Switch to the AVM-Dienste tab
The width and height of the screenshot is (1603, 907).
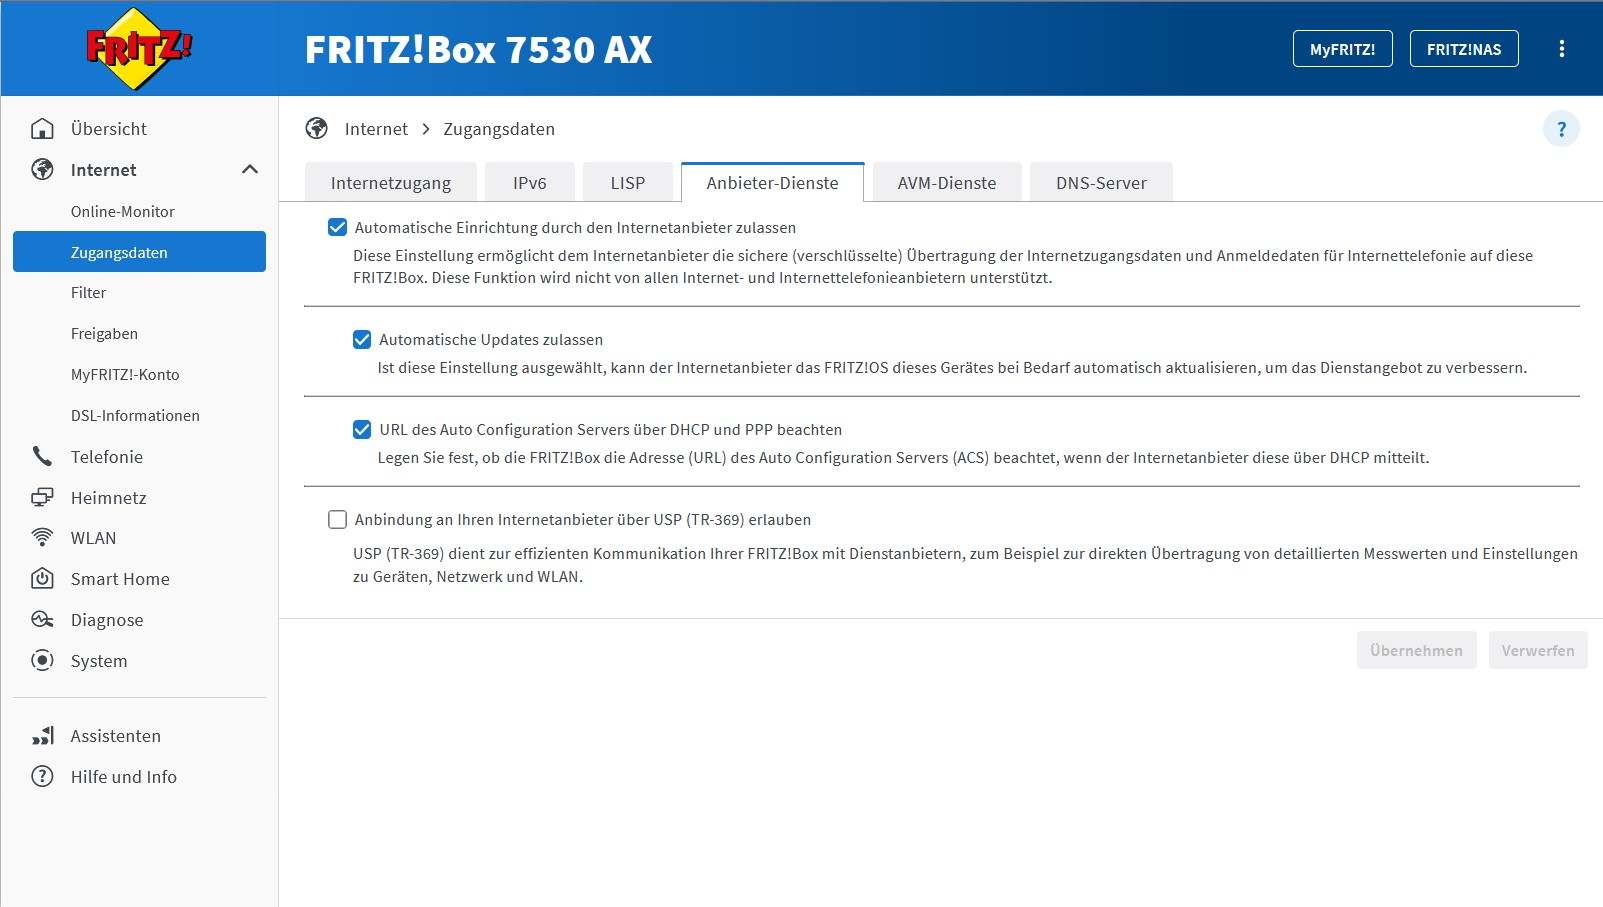click(947, 183)
